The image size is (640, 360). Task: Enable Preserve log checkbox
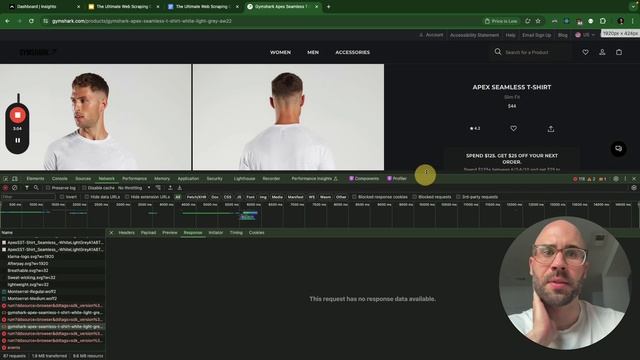click(x=48, y=188)
